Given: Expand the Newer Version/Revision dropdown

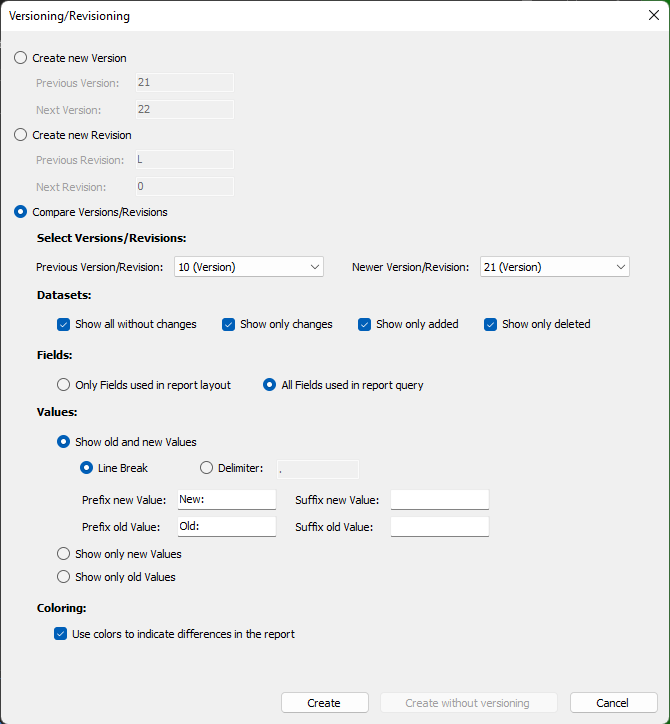Looking at the screenshot, I should pyautogui.click(x=554, y=267).
